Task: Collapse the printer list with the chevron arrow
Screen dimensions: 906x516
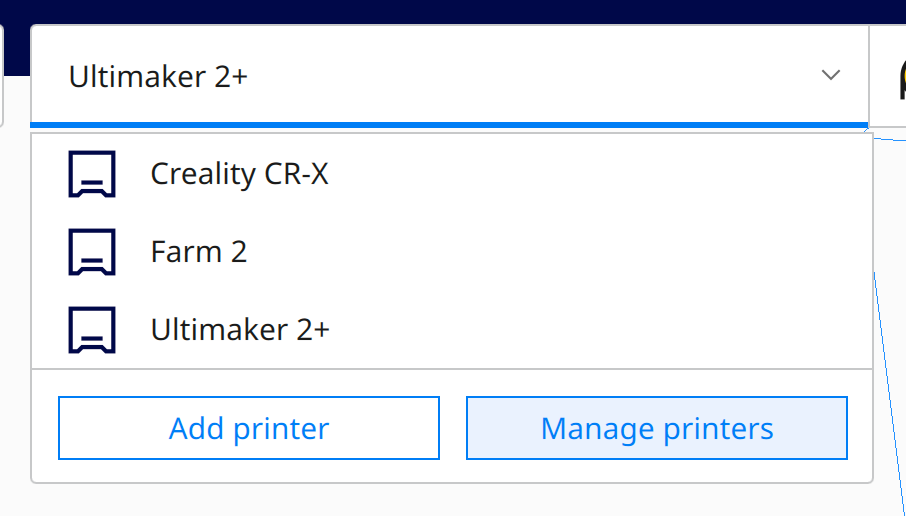Action: point(830,75)
